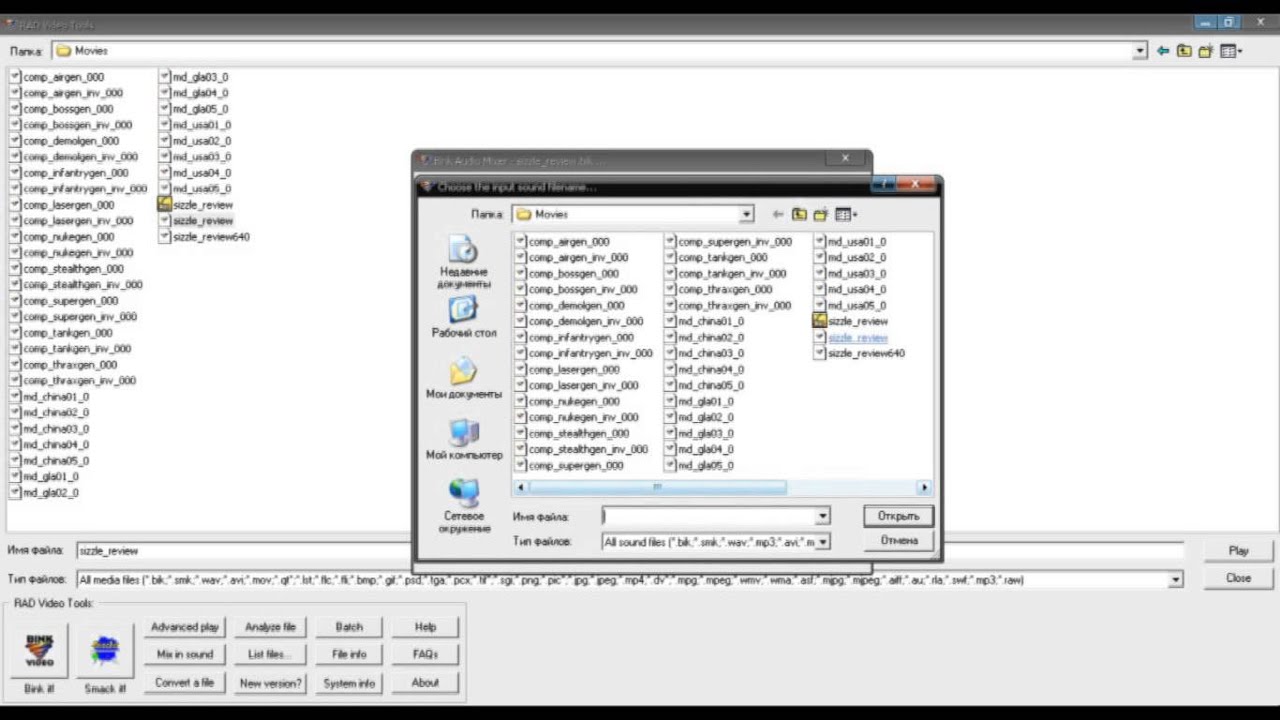Screen dimensions: 1280x720
Task: Click the File info button
Action: click(x=349, y=654)
